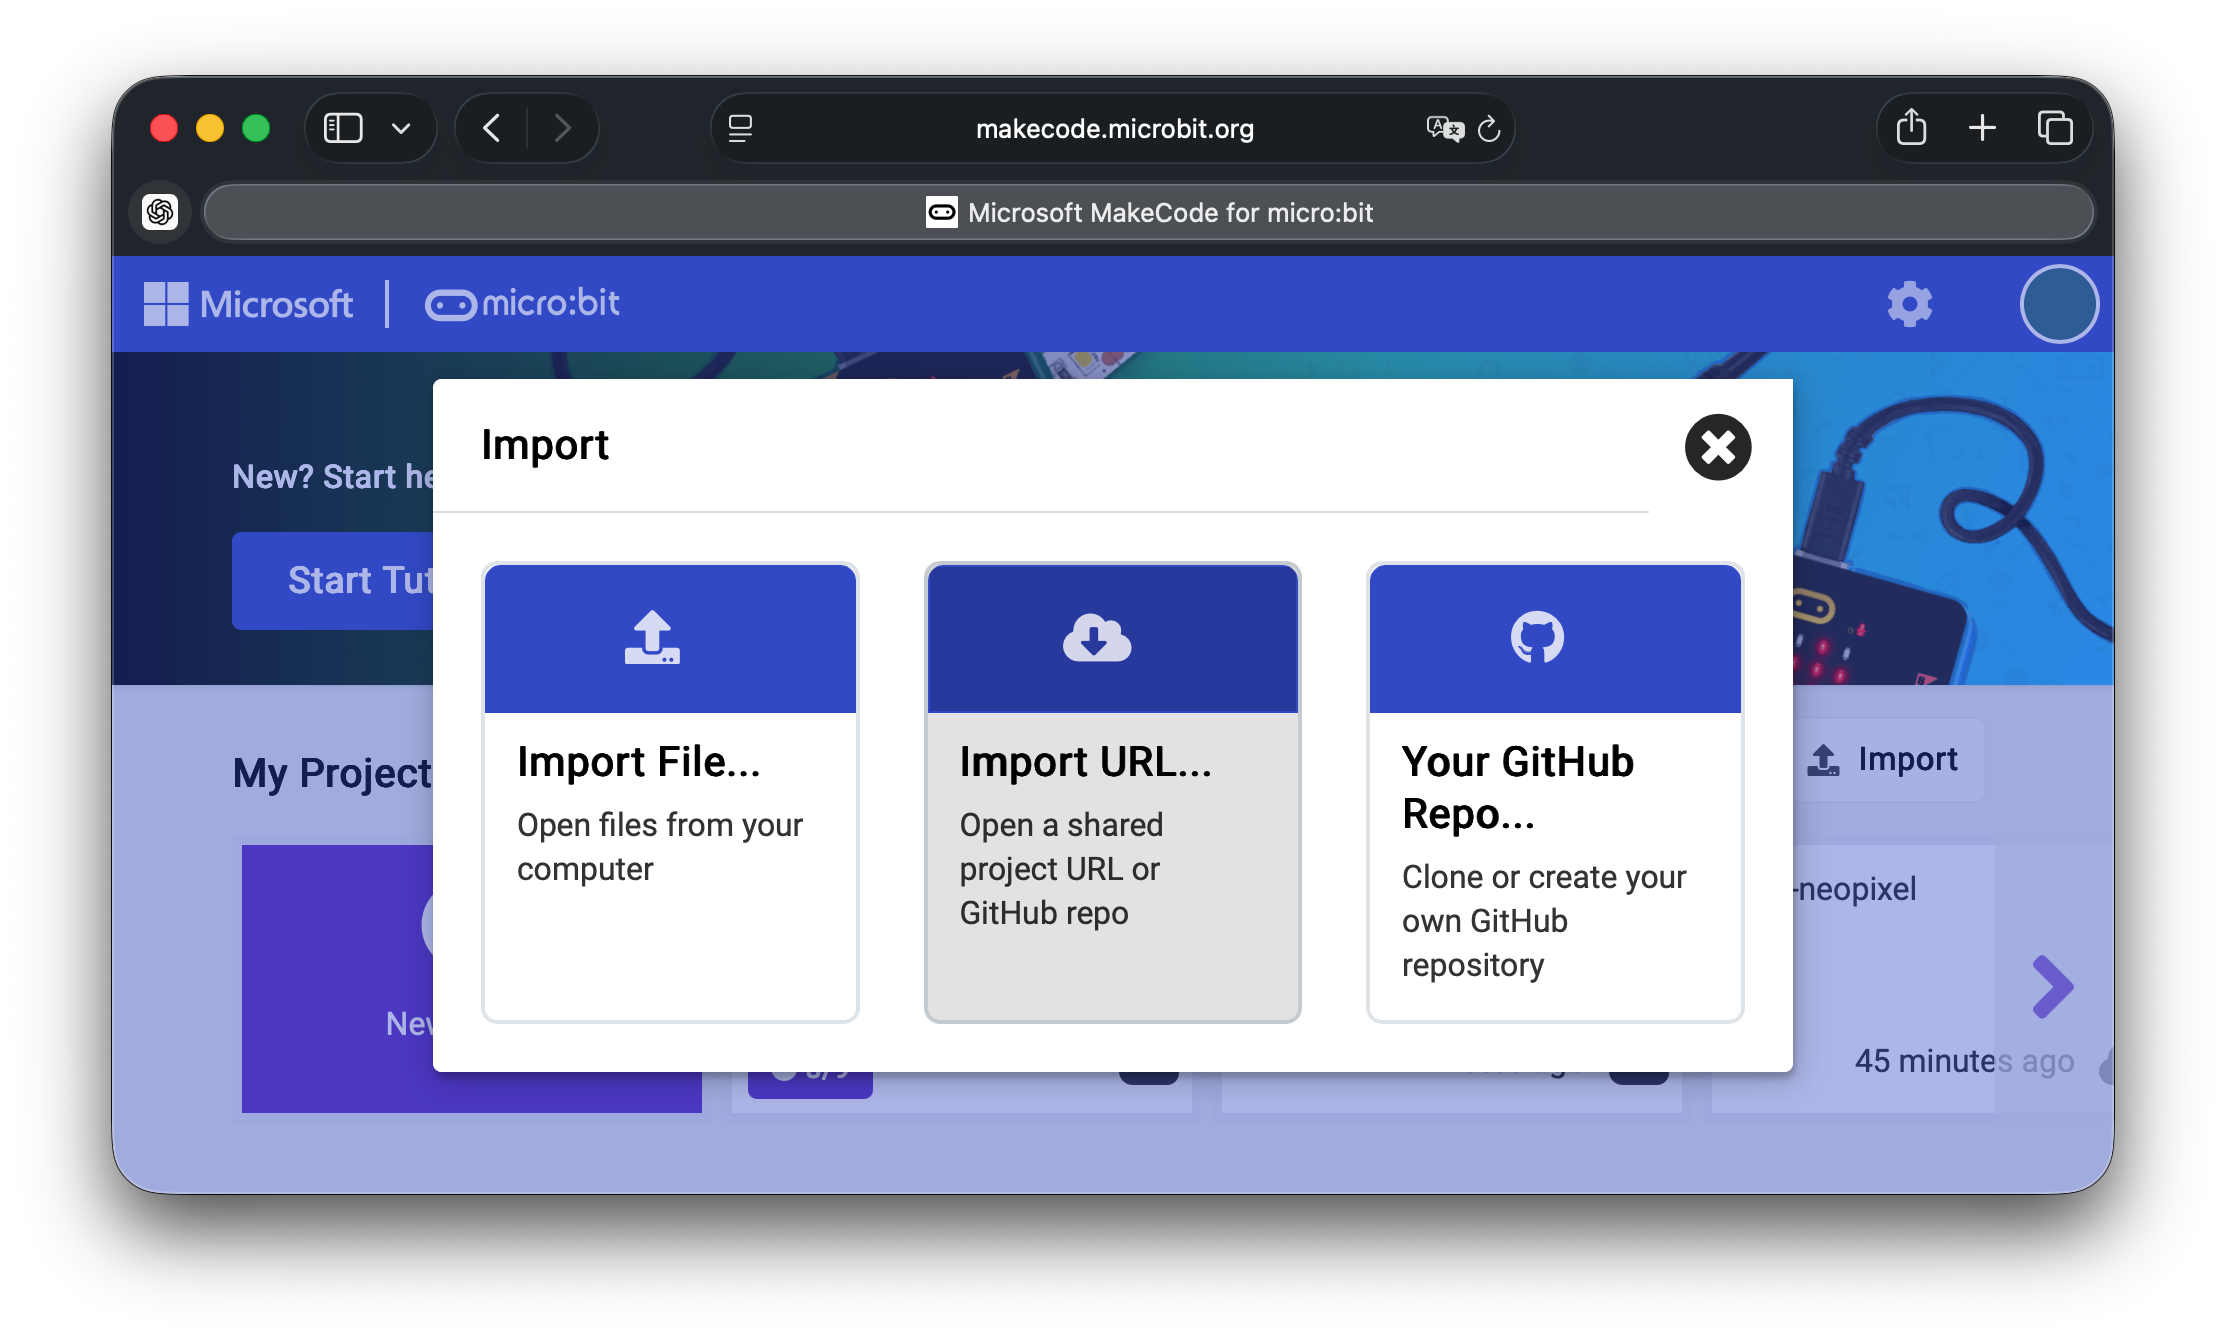Go back to previous page
The width and height of the screenshot is (2226, 1342).
(491, 128)
